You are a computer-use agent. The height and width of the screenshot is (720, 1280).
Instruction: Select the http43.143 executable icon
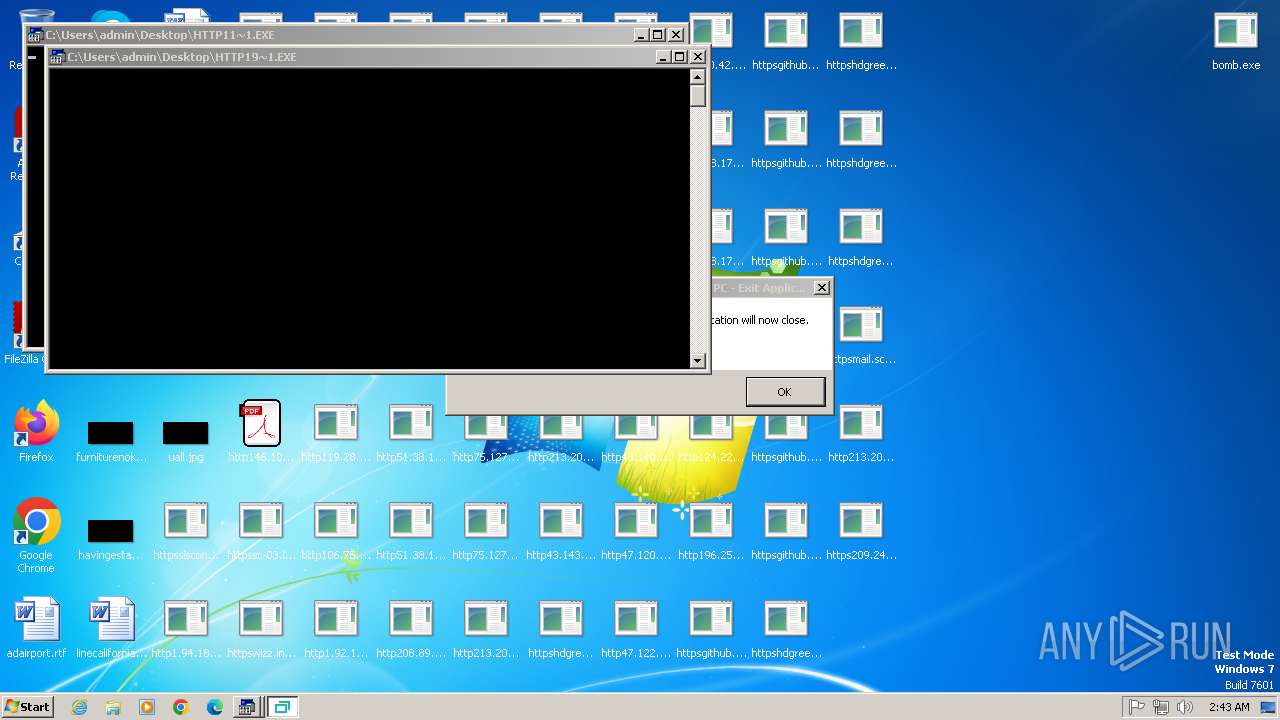[561, 530]
